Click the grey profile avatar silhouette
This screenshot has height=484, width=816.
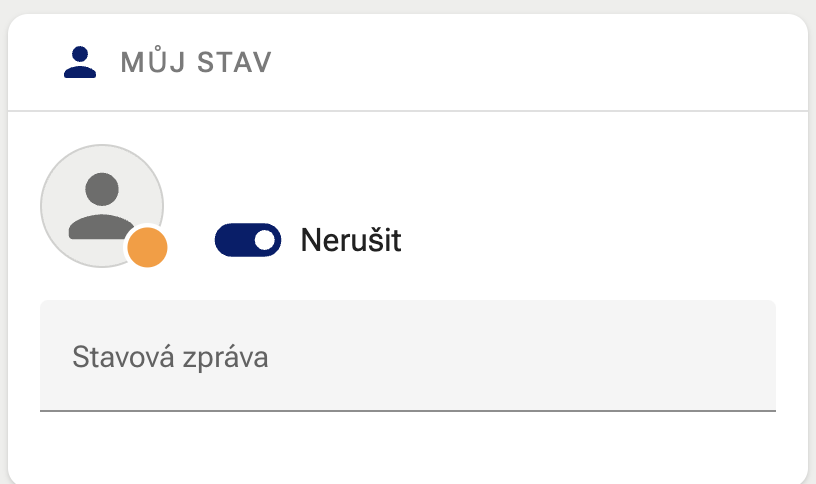tap(102, 206)
